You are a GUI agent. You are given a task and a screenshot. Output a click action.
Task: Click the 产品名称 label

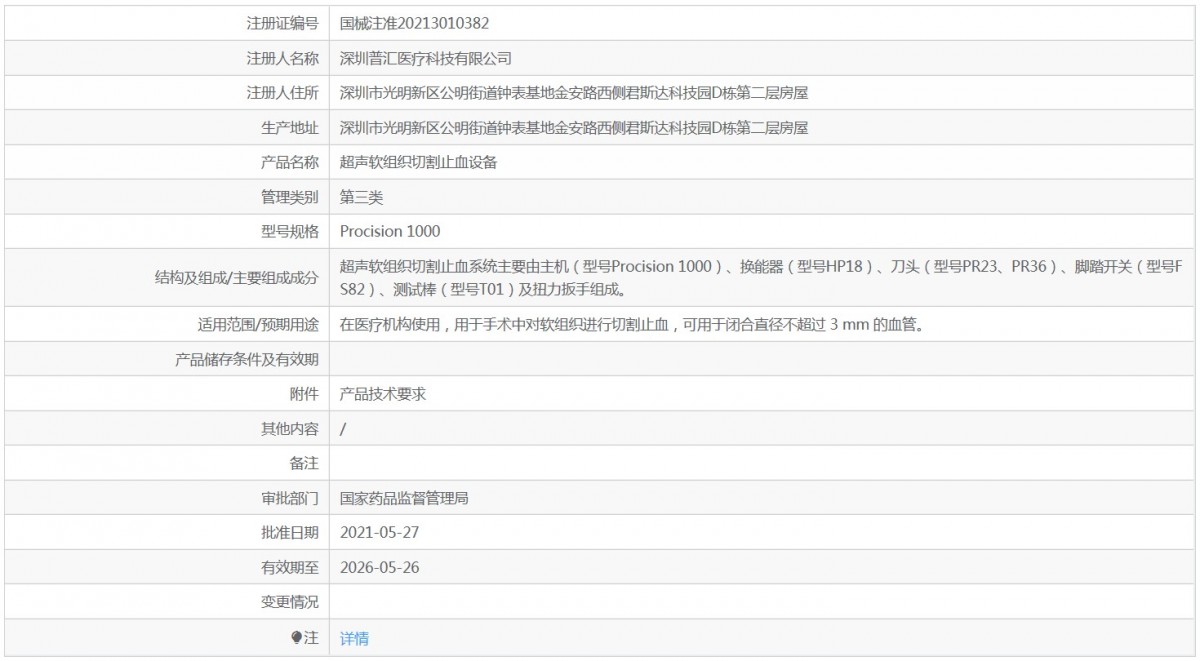[289, 162]
